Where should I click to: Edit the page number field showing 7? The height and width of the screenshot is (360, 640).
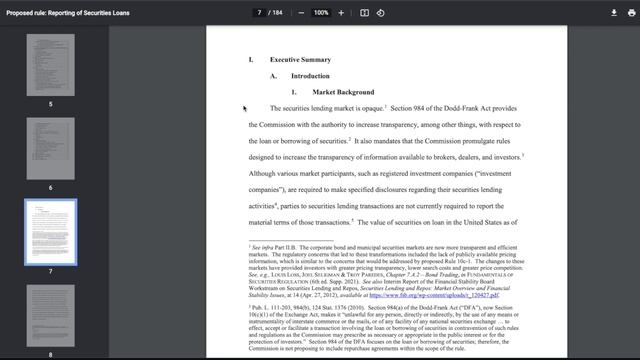tap(259, 13)
